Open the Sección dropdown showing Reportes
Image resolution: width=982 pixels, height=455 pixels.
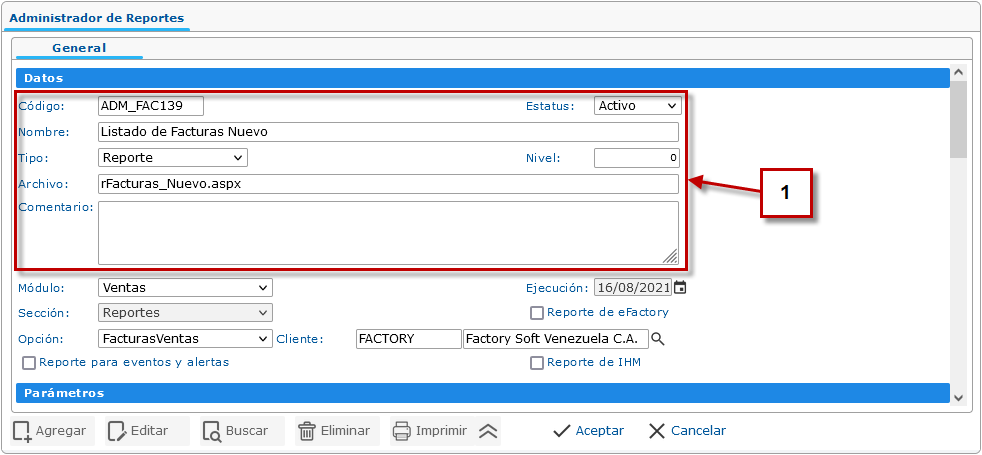[185, 312]
